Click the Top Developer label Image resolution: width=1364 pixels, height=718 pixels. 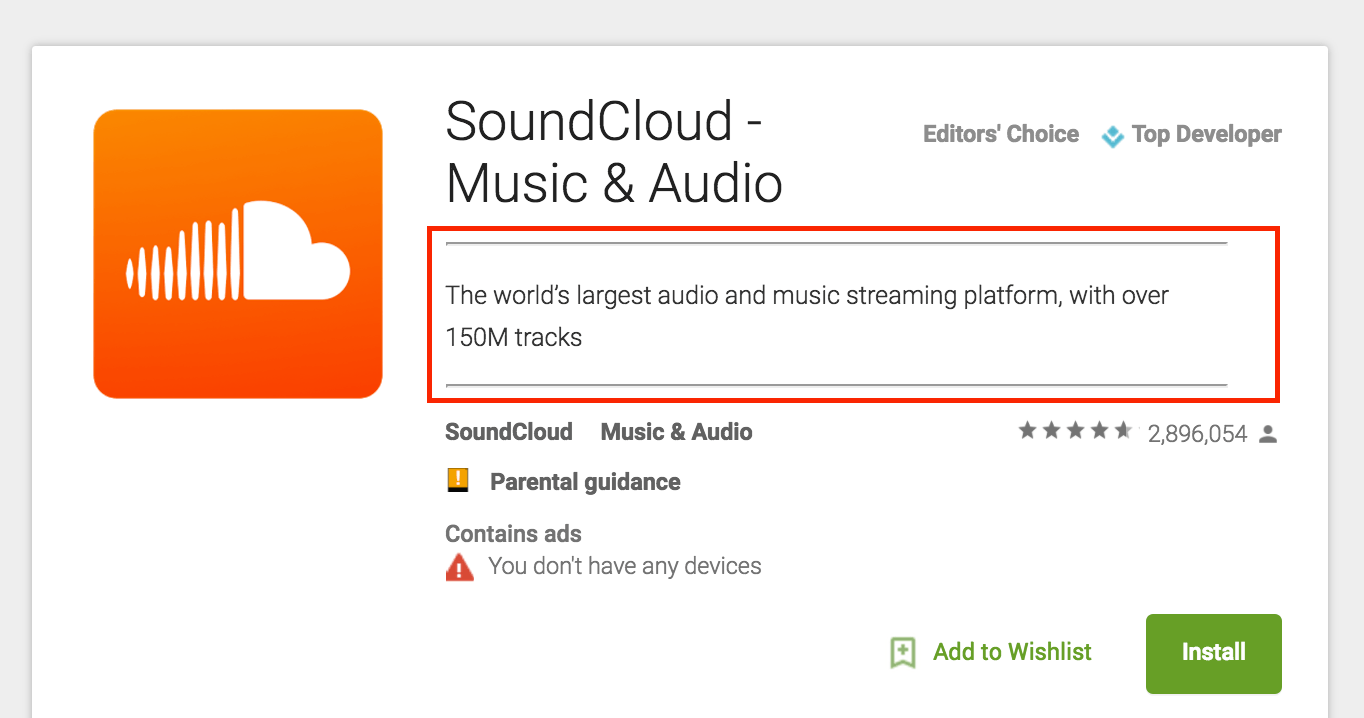coord(1206,134)
